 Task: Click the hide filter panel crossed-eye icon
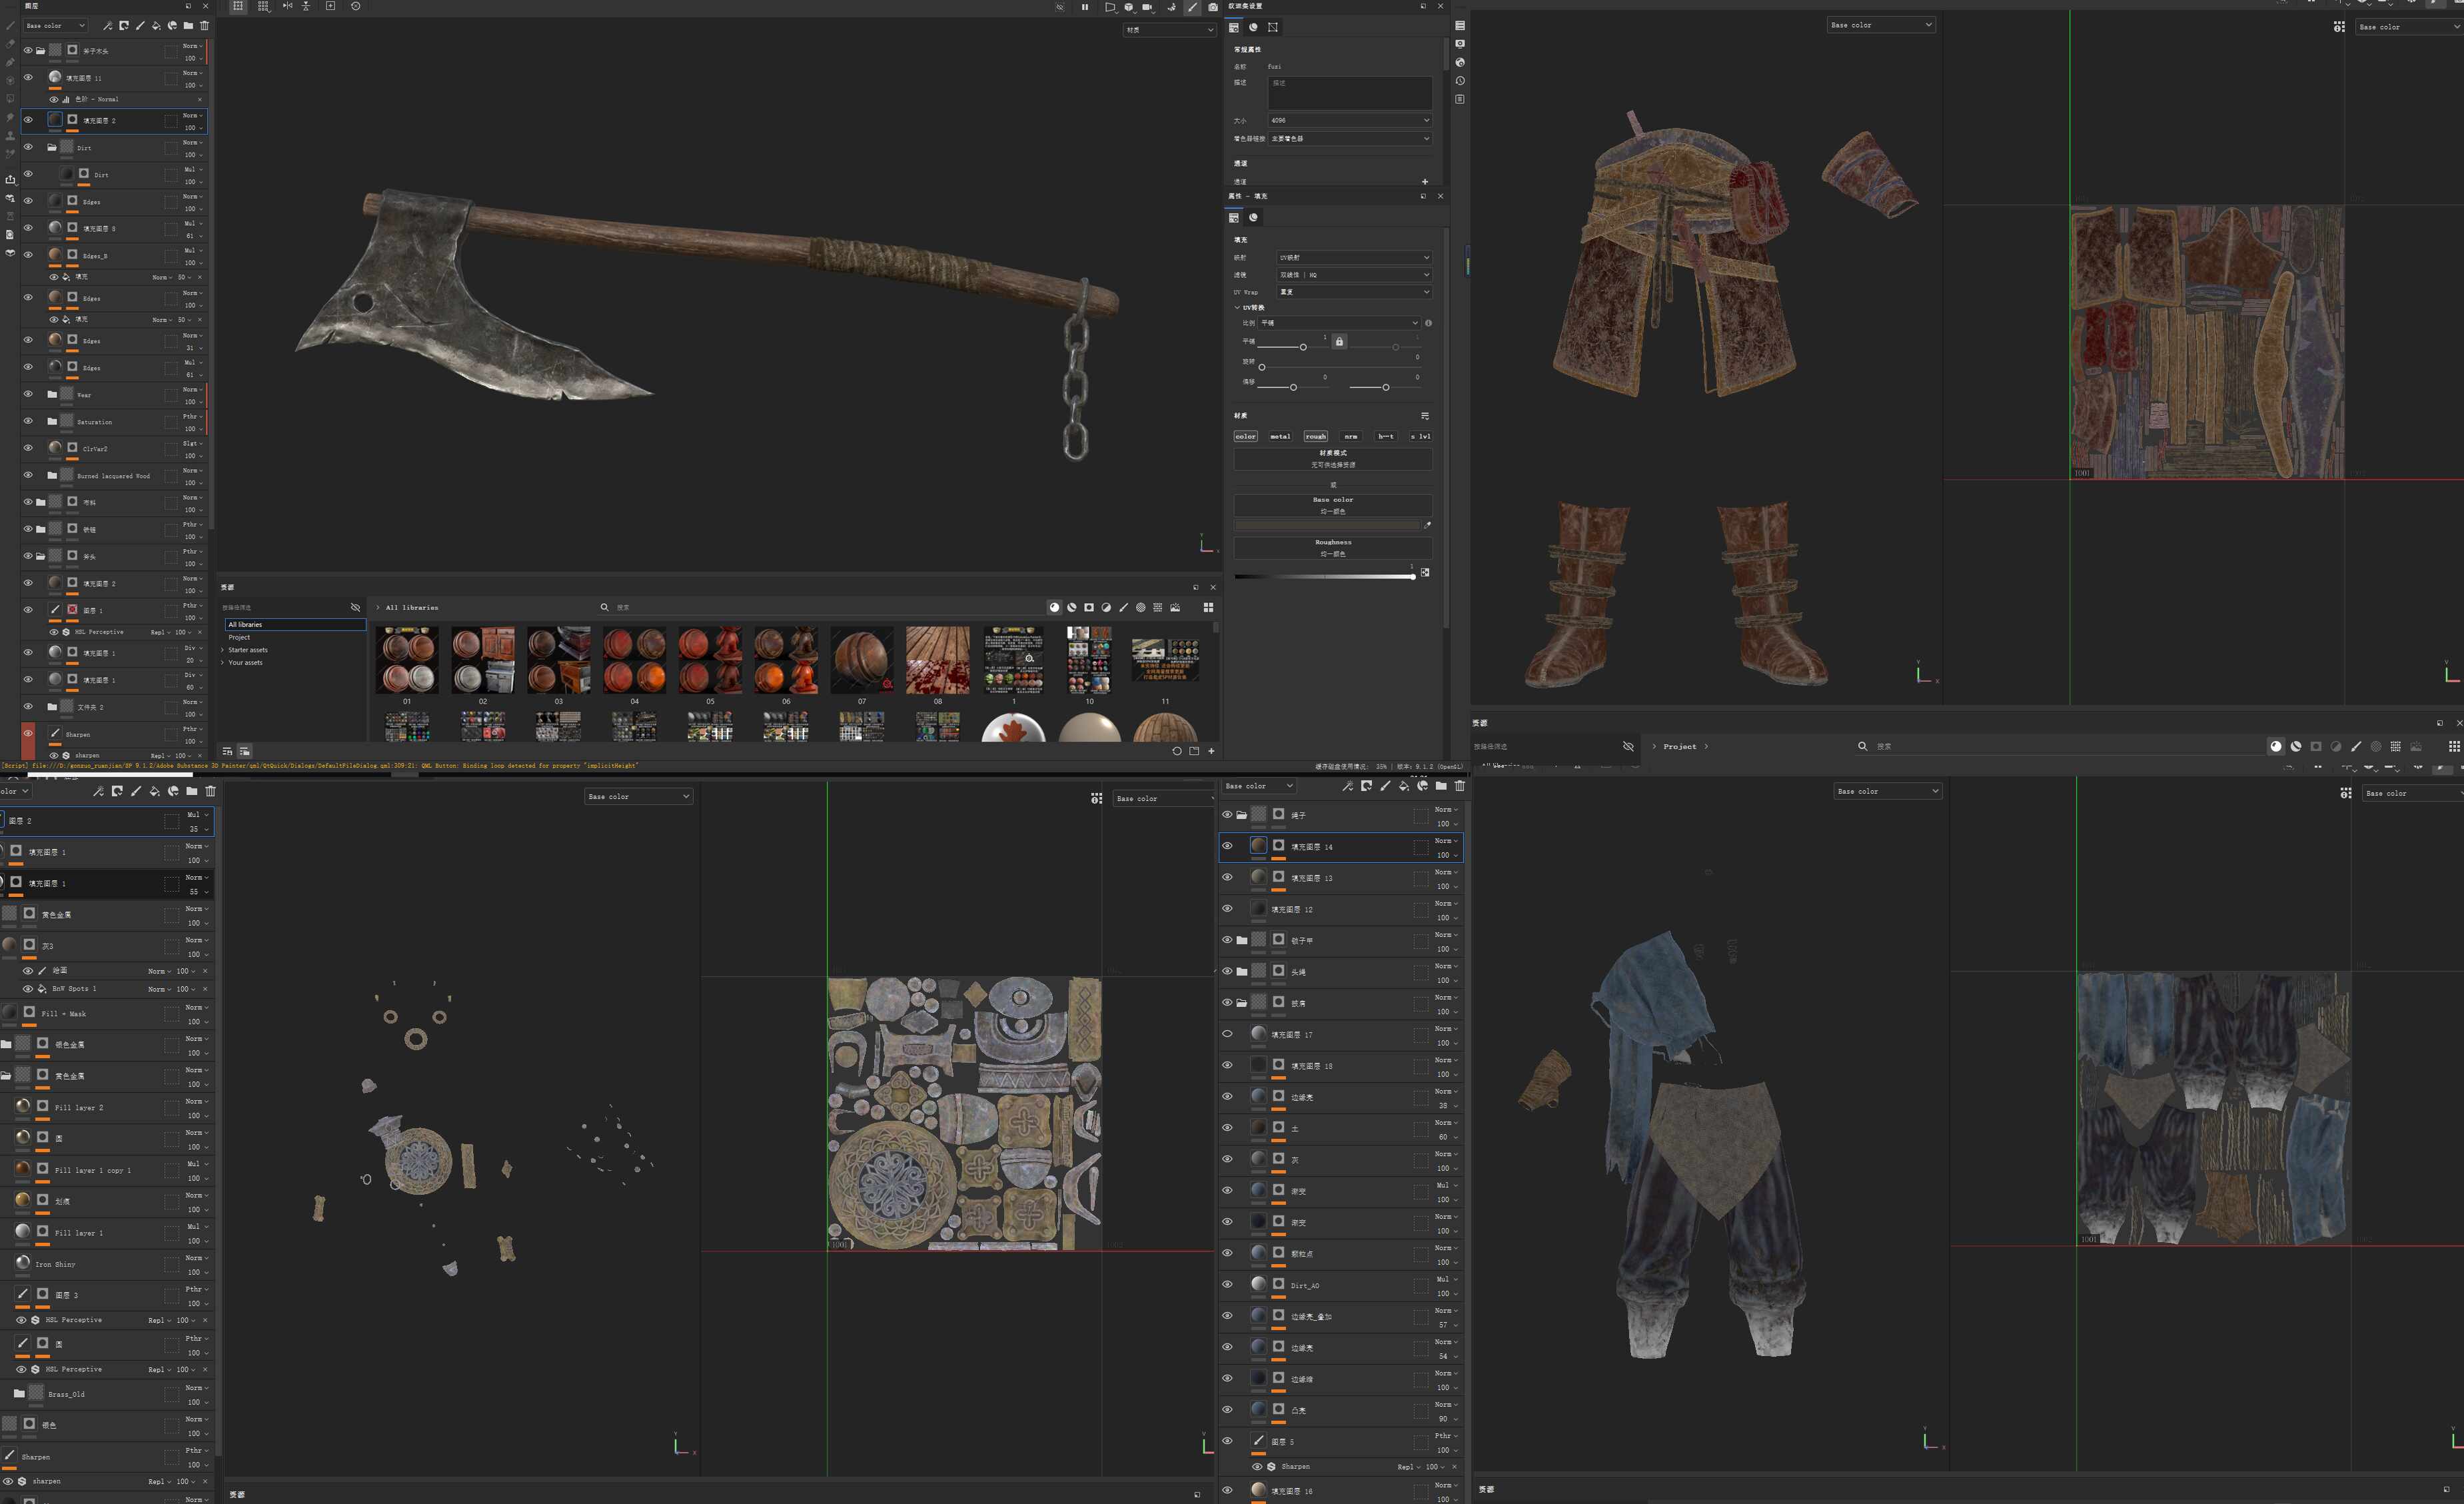[x=355, y=607]
